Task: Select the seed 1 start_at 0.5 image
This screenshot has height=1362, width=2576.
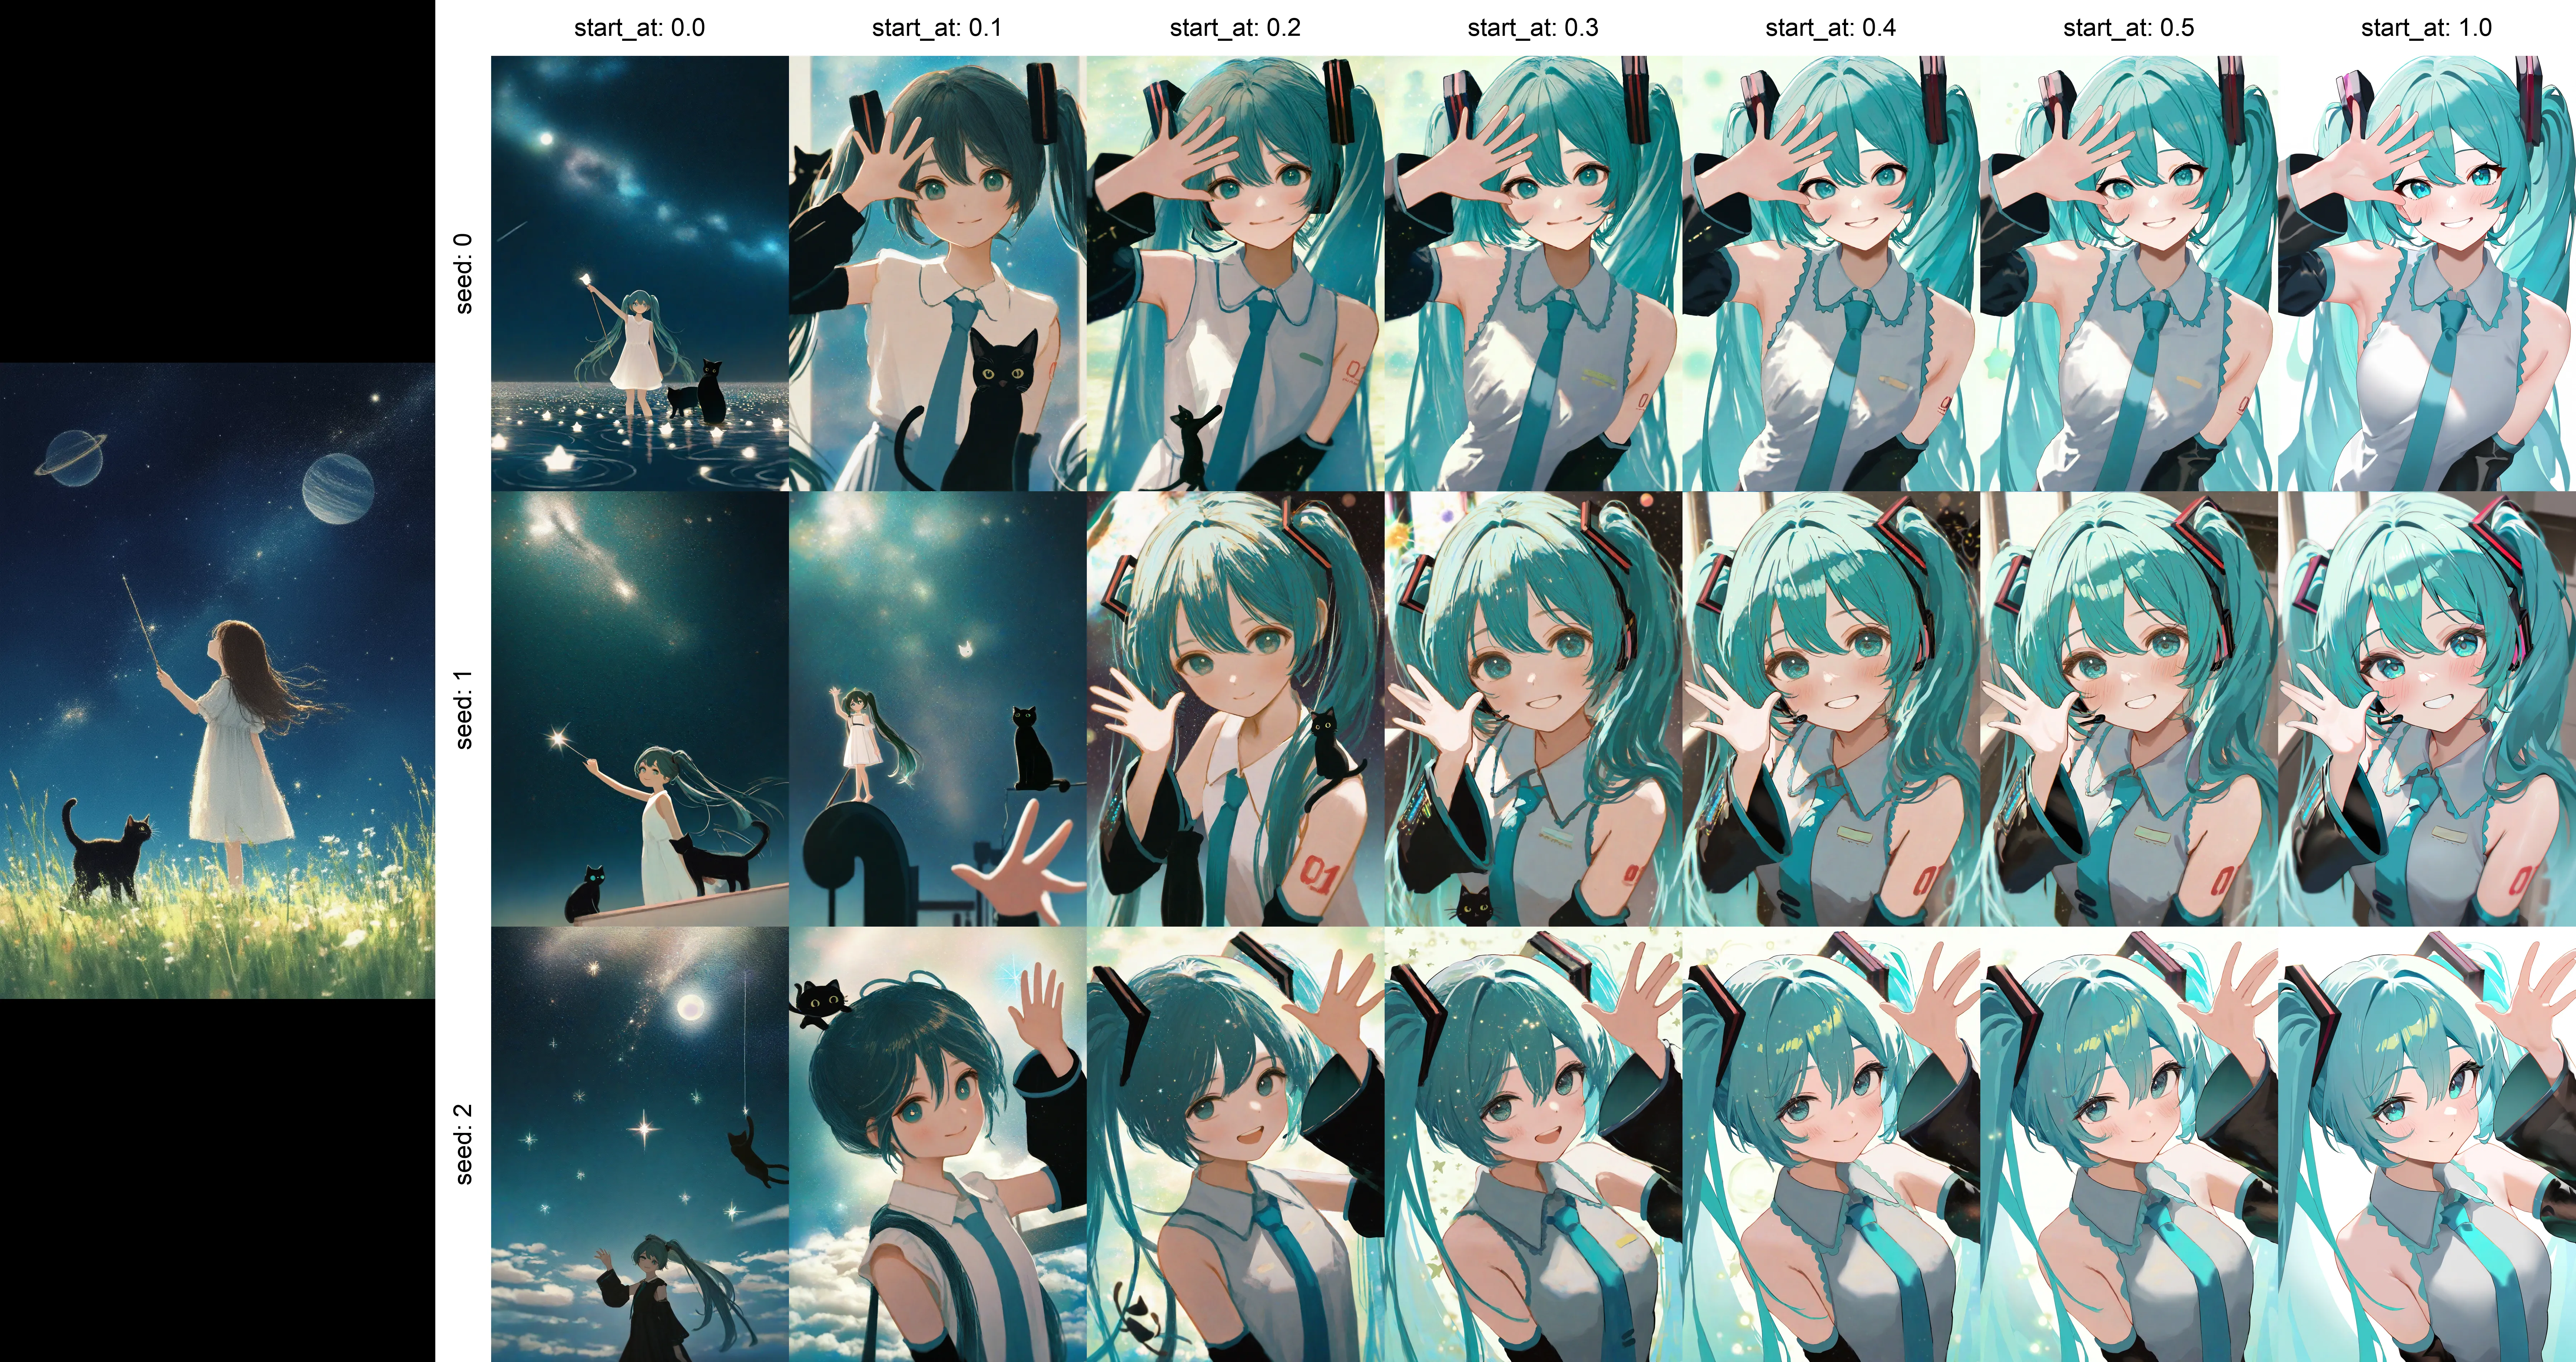Action: (2129, 708)
